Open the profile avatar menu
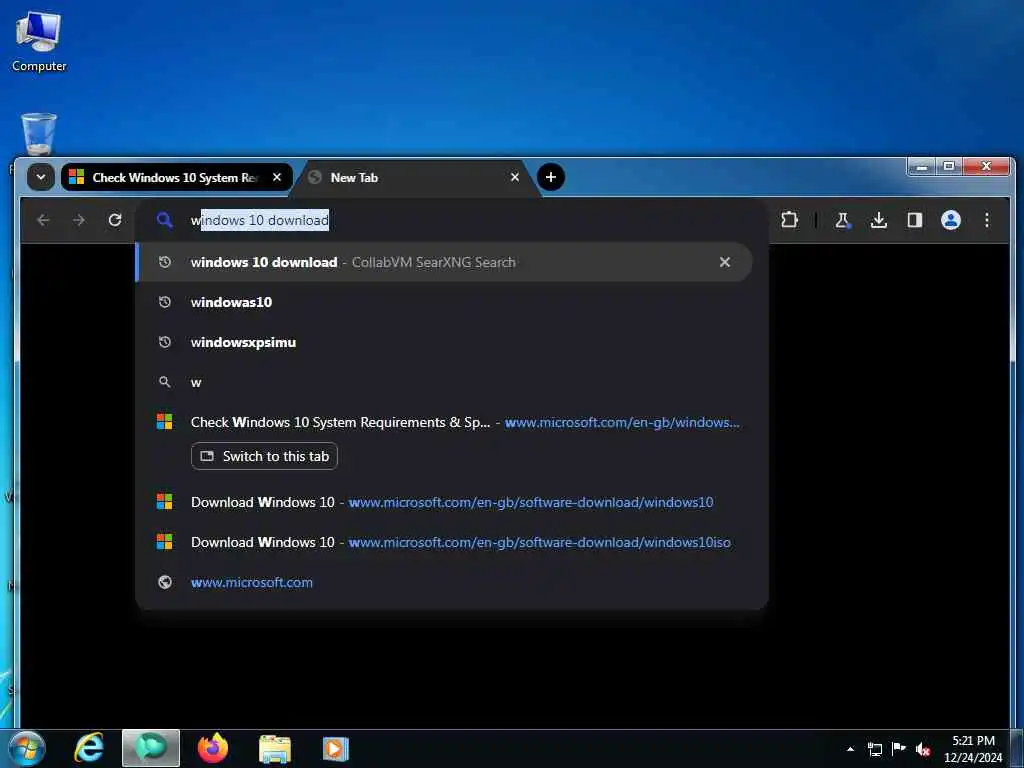Viewport: 1024px width, 768px height. coord(950,220)
